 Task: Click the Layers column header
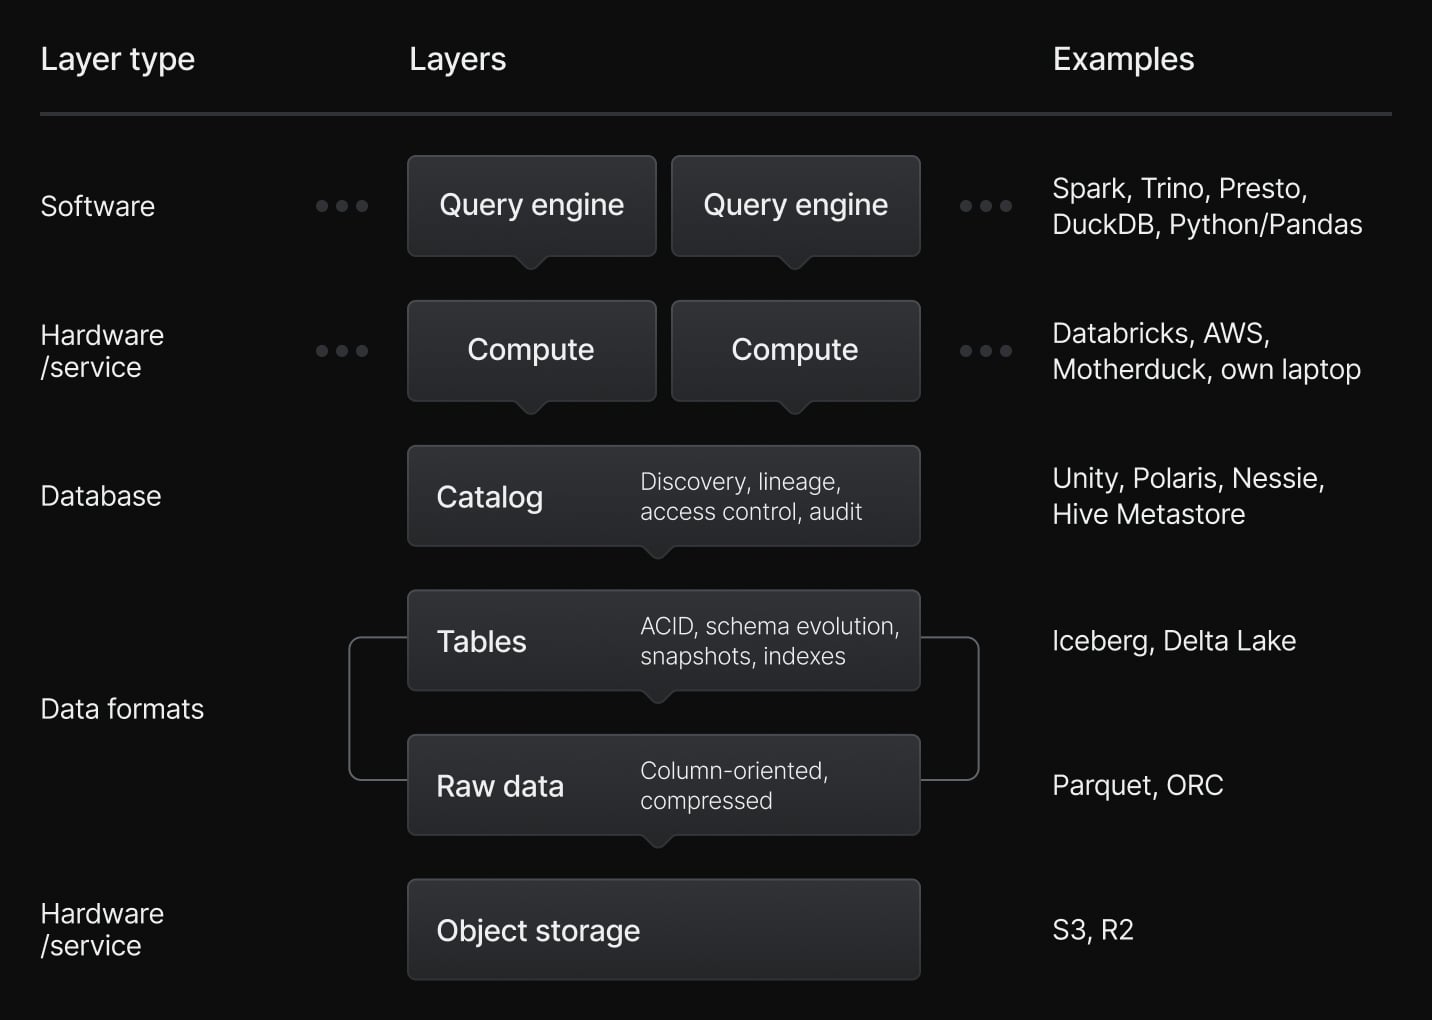(457, 59)
